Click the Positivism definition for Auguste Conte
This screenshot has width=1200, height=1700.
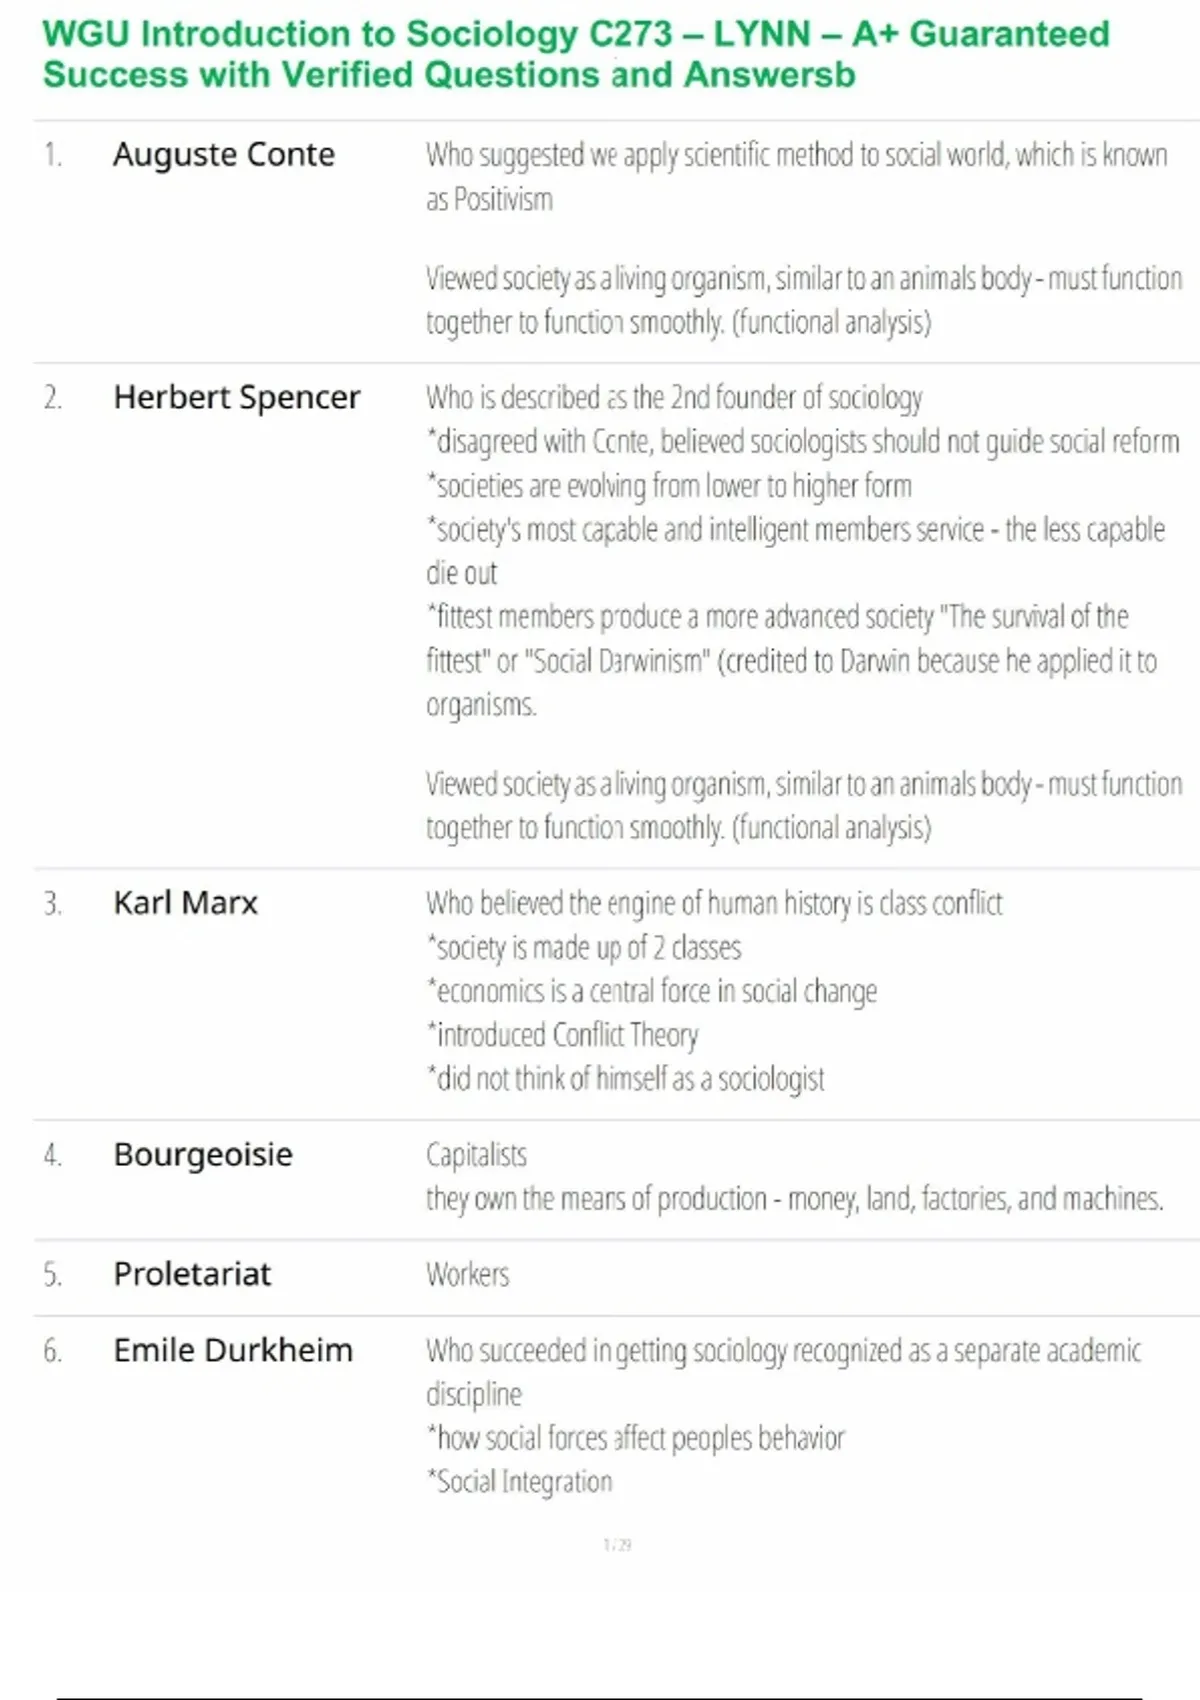tap(796, 176)
